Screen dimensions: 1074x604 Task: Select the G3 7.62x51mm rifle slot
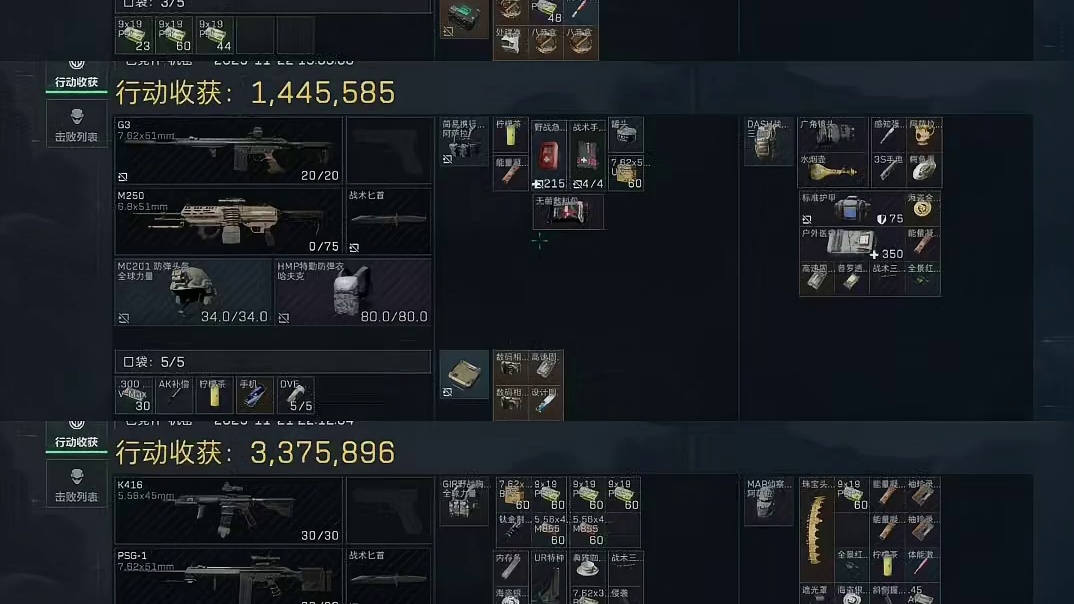(x=228, y=150)
